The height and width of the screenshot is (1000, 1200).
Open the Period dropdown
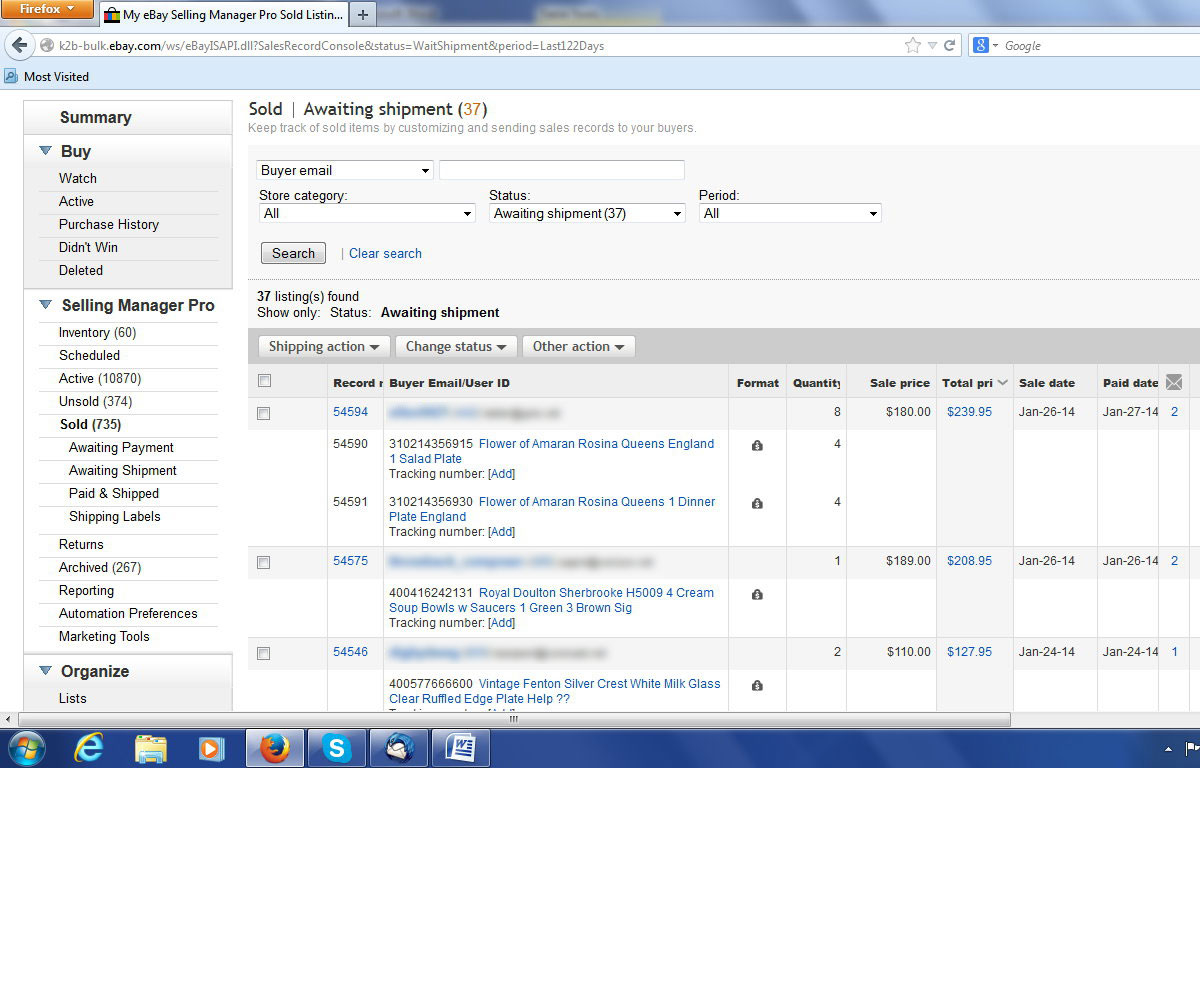coord(790,213)
